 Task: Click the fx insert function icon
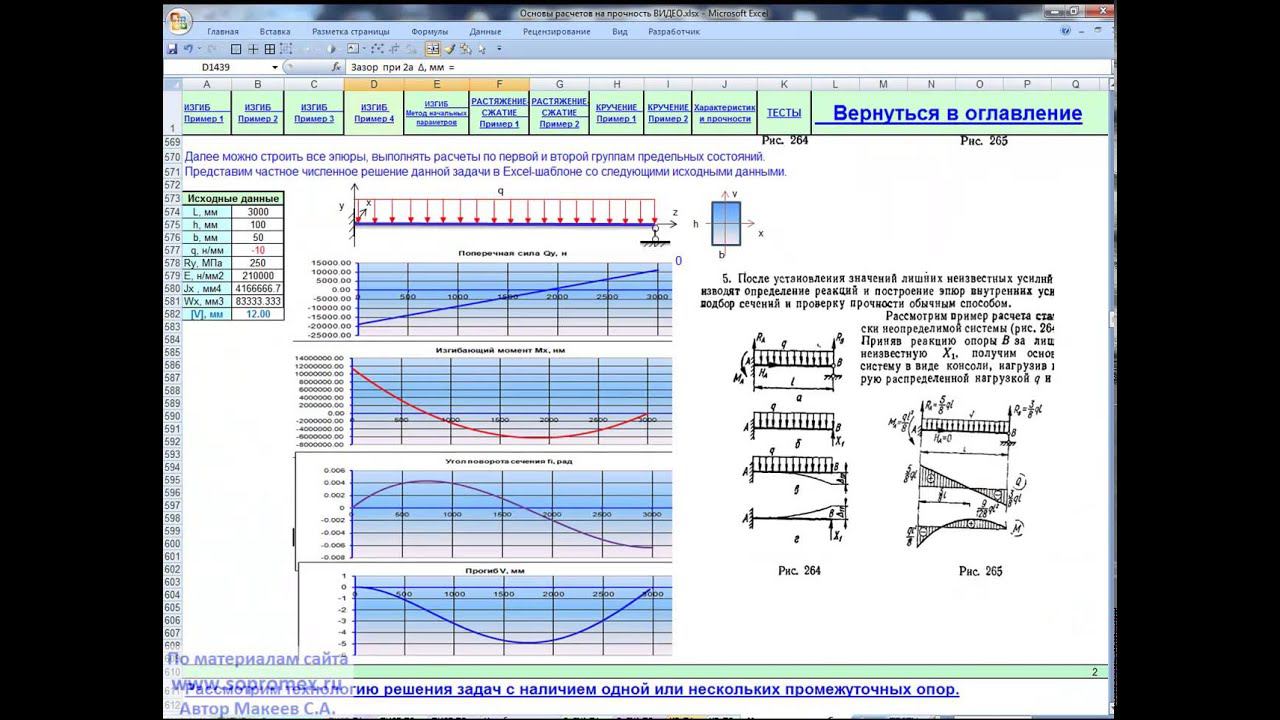click(x=336, y=67)
